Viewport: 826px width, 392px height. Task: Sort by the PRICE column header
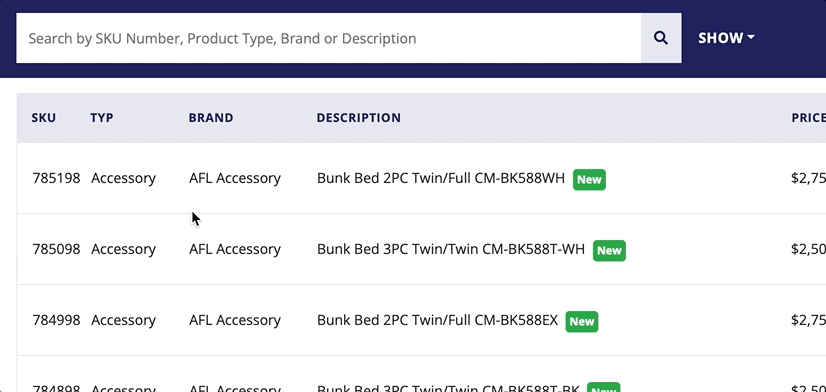[x=808, y=117]
